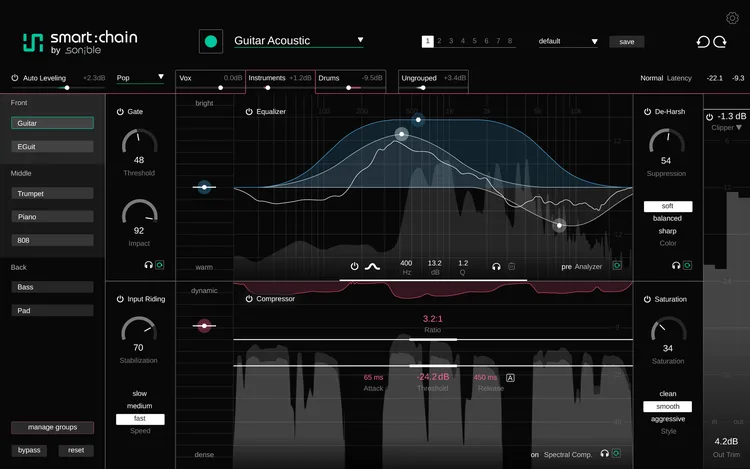Select the Ungrouped group tab

(x=433, y=81)
